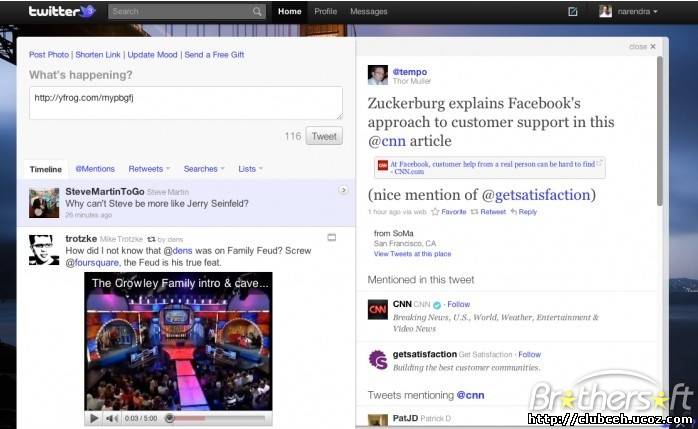This screenshot has height=429, width=698.
Task: Click the video progress bar
Action: [x=219, y=419]
